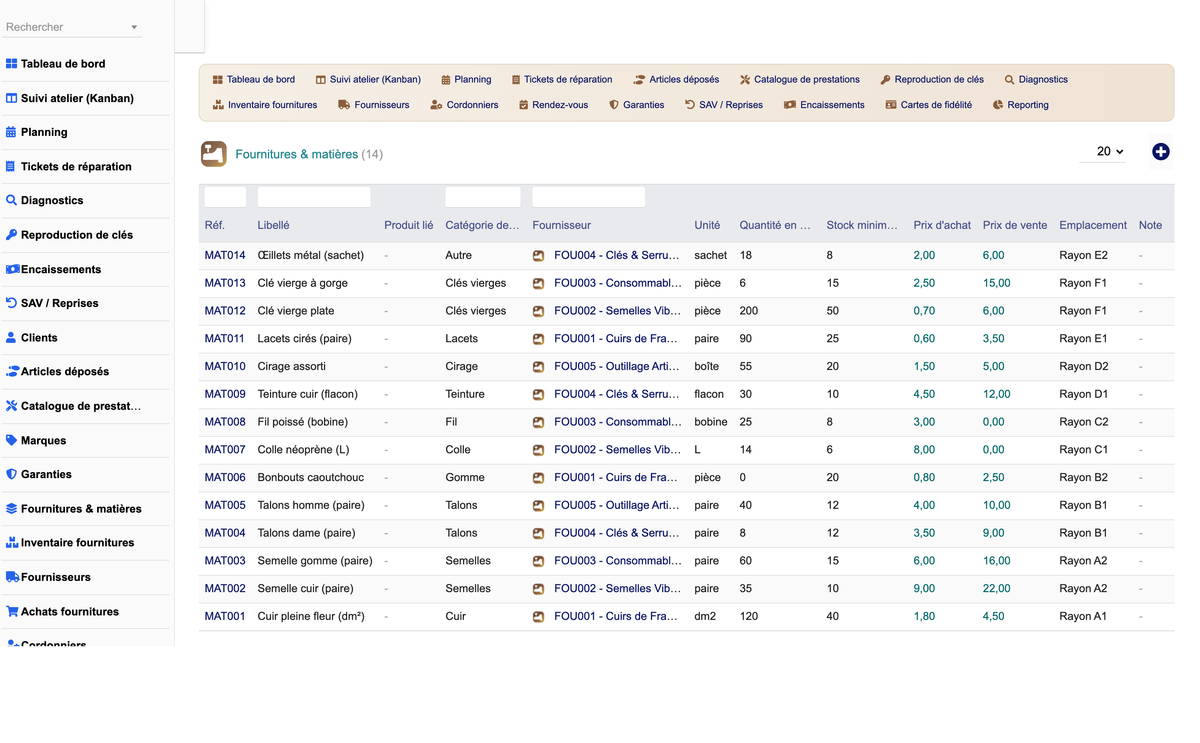The width and height of the screenshot is (1200, 743).
Task: Open Encaissements in top navigation
Action: pyautogui.click(x=824, y=105)
